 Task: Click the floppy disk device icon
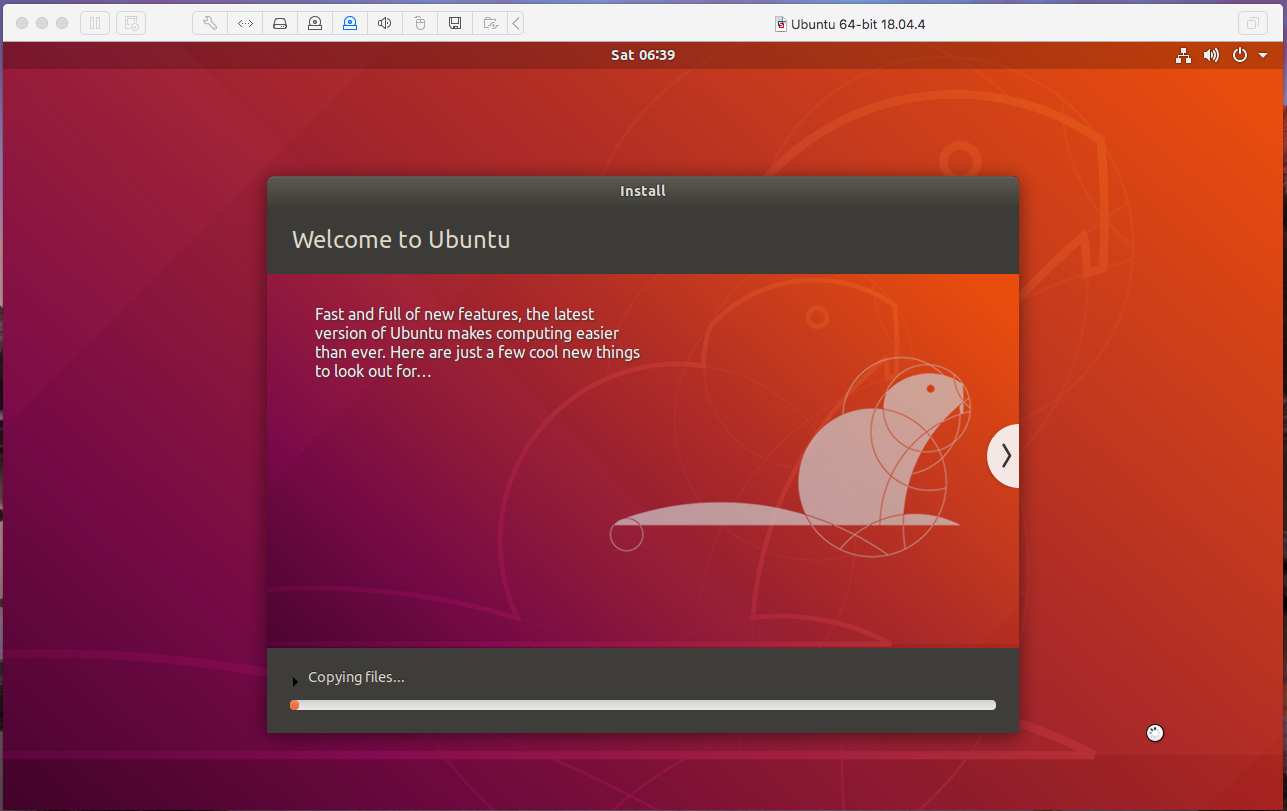point(455,23)
